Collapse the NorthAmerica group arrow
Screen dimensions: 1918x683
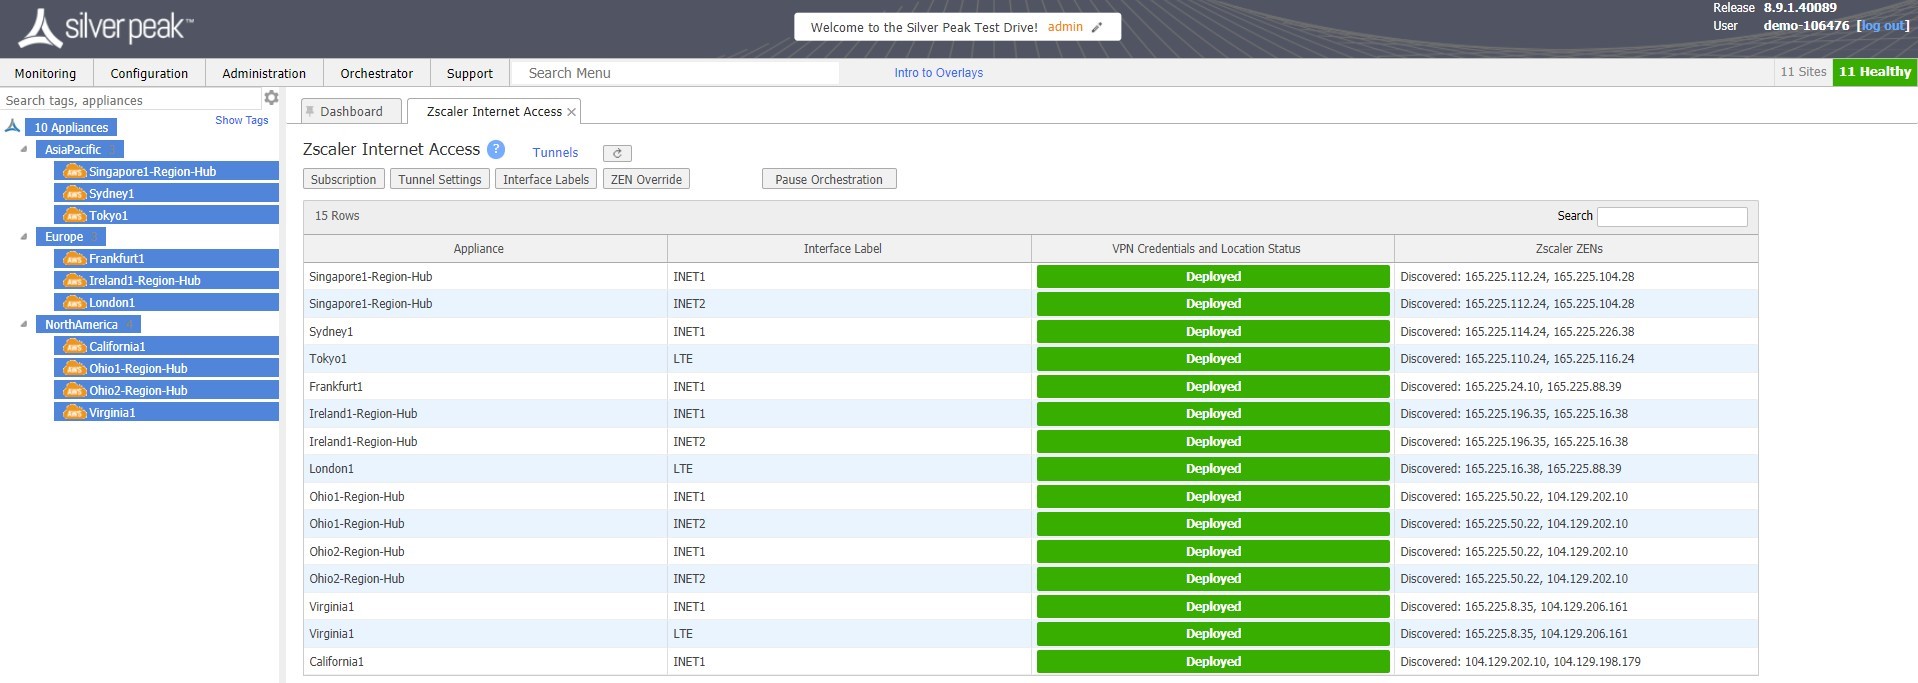coord(24,324)
